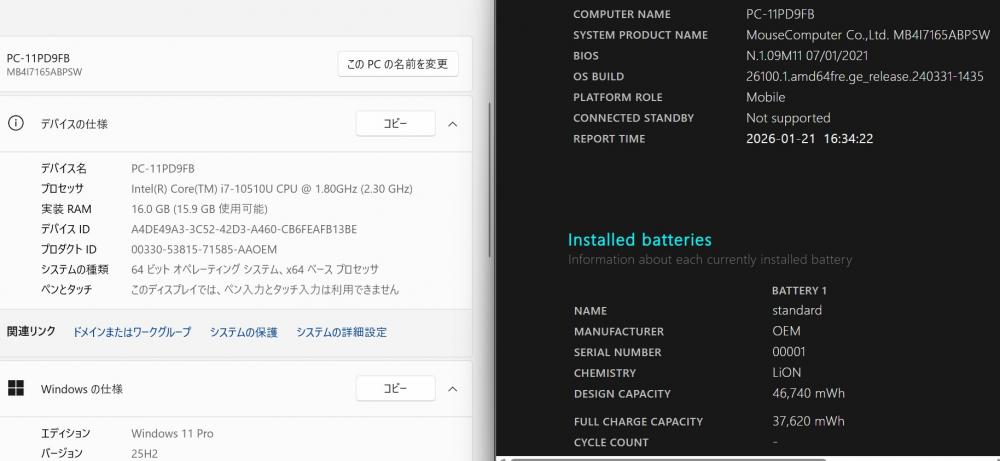Click the battery name value standard

(797, 311)
